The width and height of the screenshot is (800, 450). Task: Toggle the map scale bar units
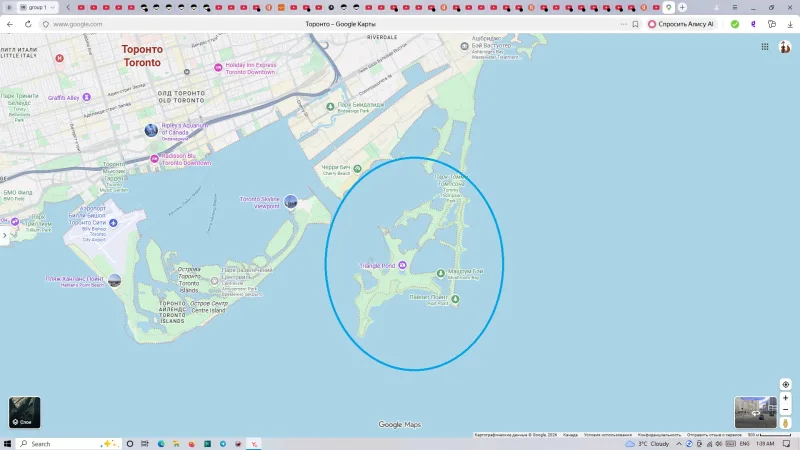[x=769, y=435]
